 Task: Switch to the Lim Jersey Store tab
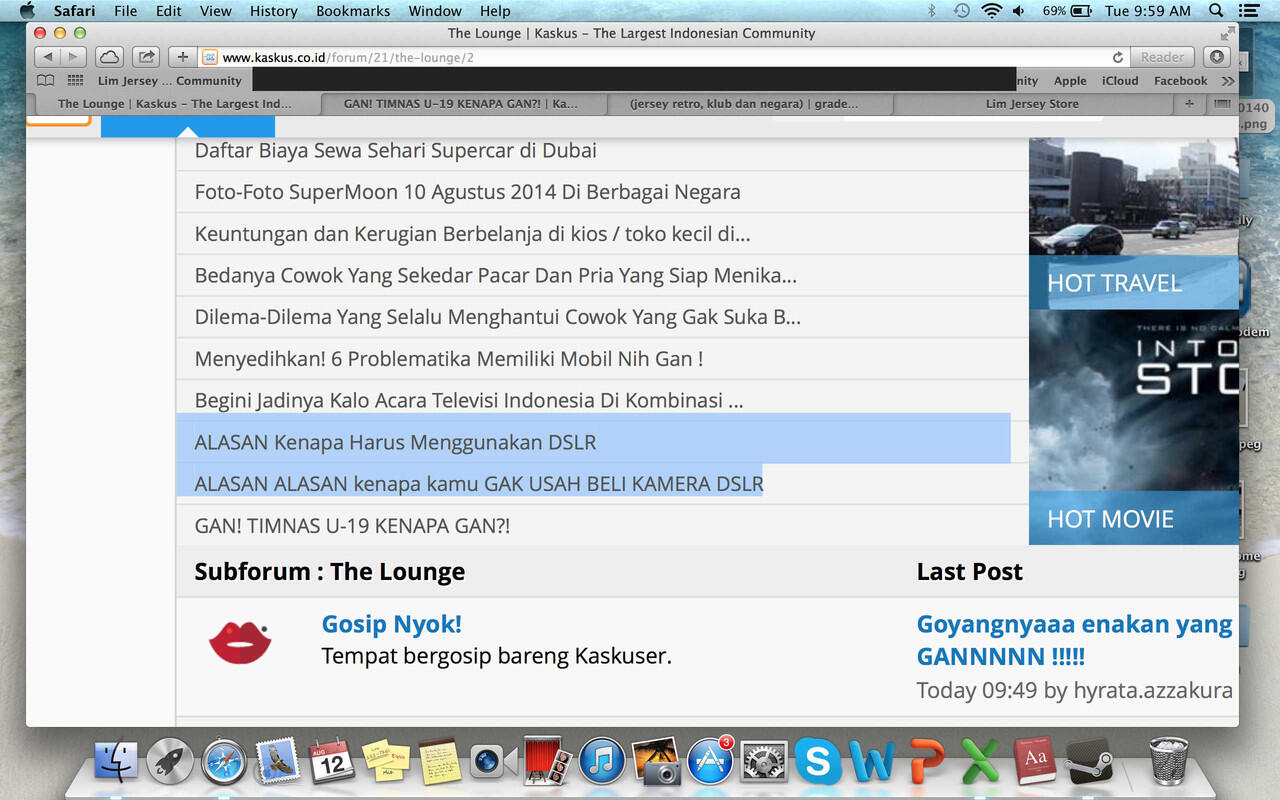point(1032,104)
